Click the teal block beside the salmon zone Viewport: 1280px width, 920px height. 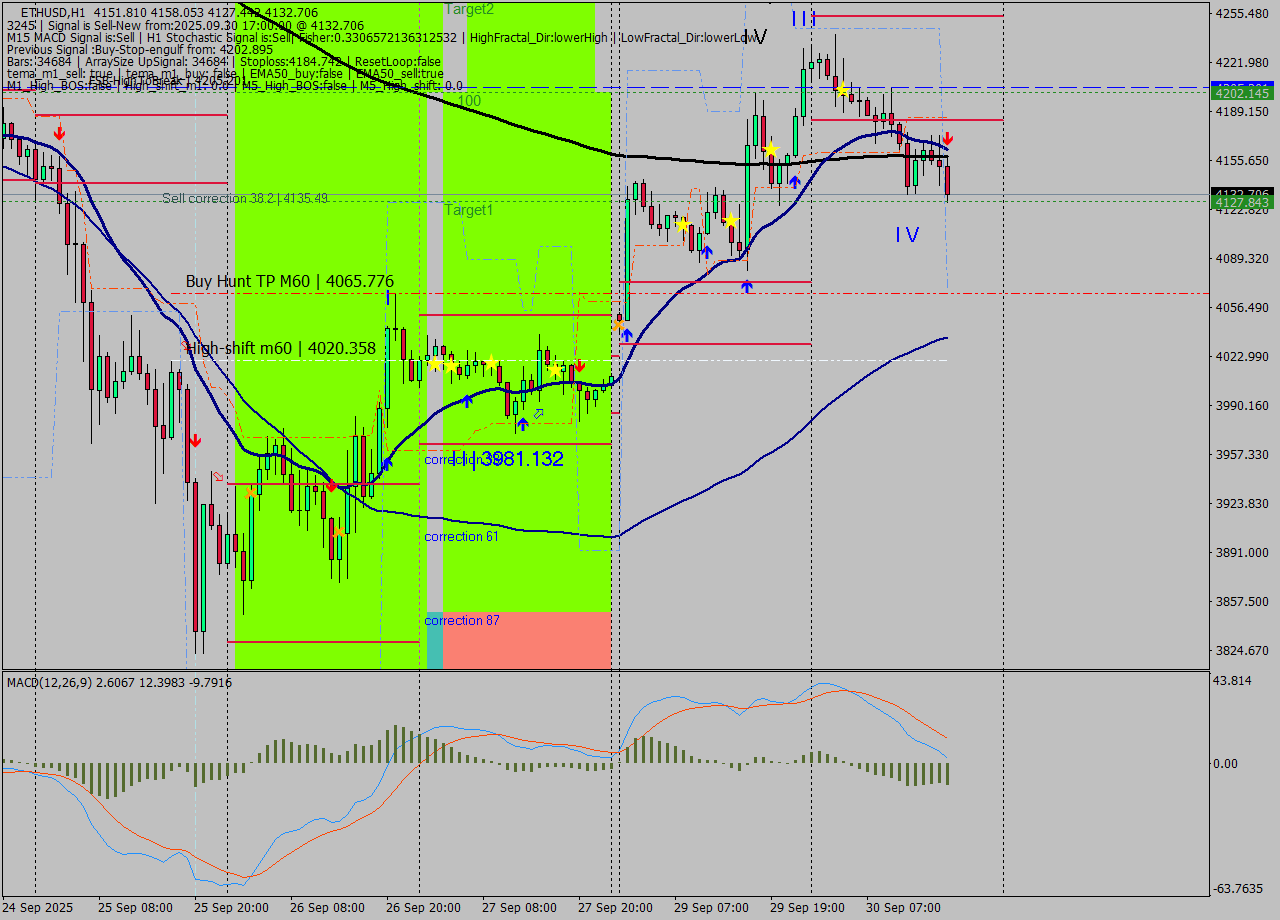pyautogui.click(x=435, y=640)
